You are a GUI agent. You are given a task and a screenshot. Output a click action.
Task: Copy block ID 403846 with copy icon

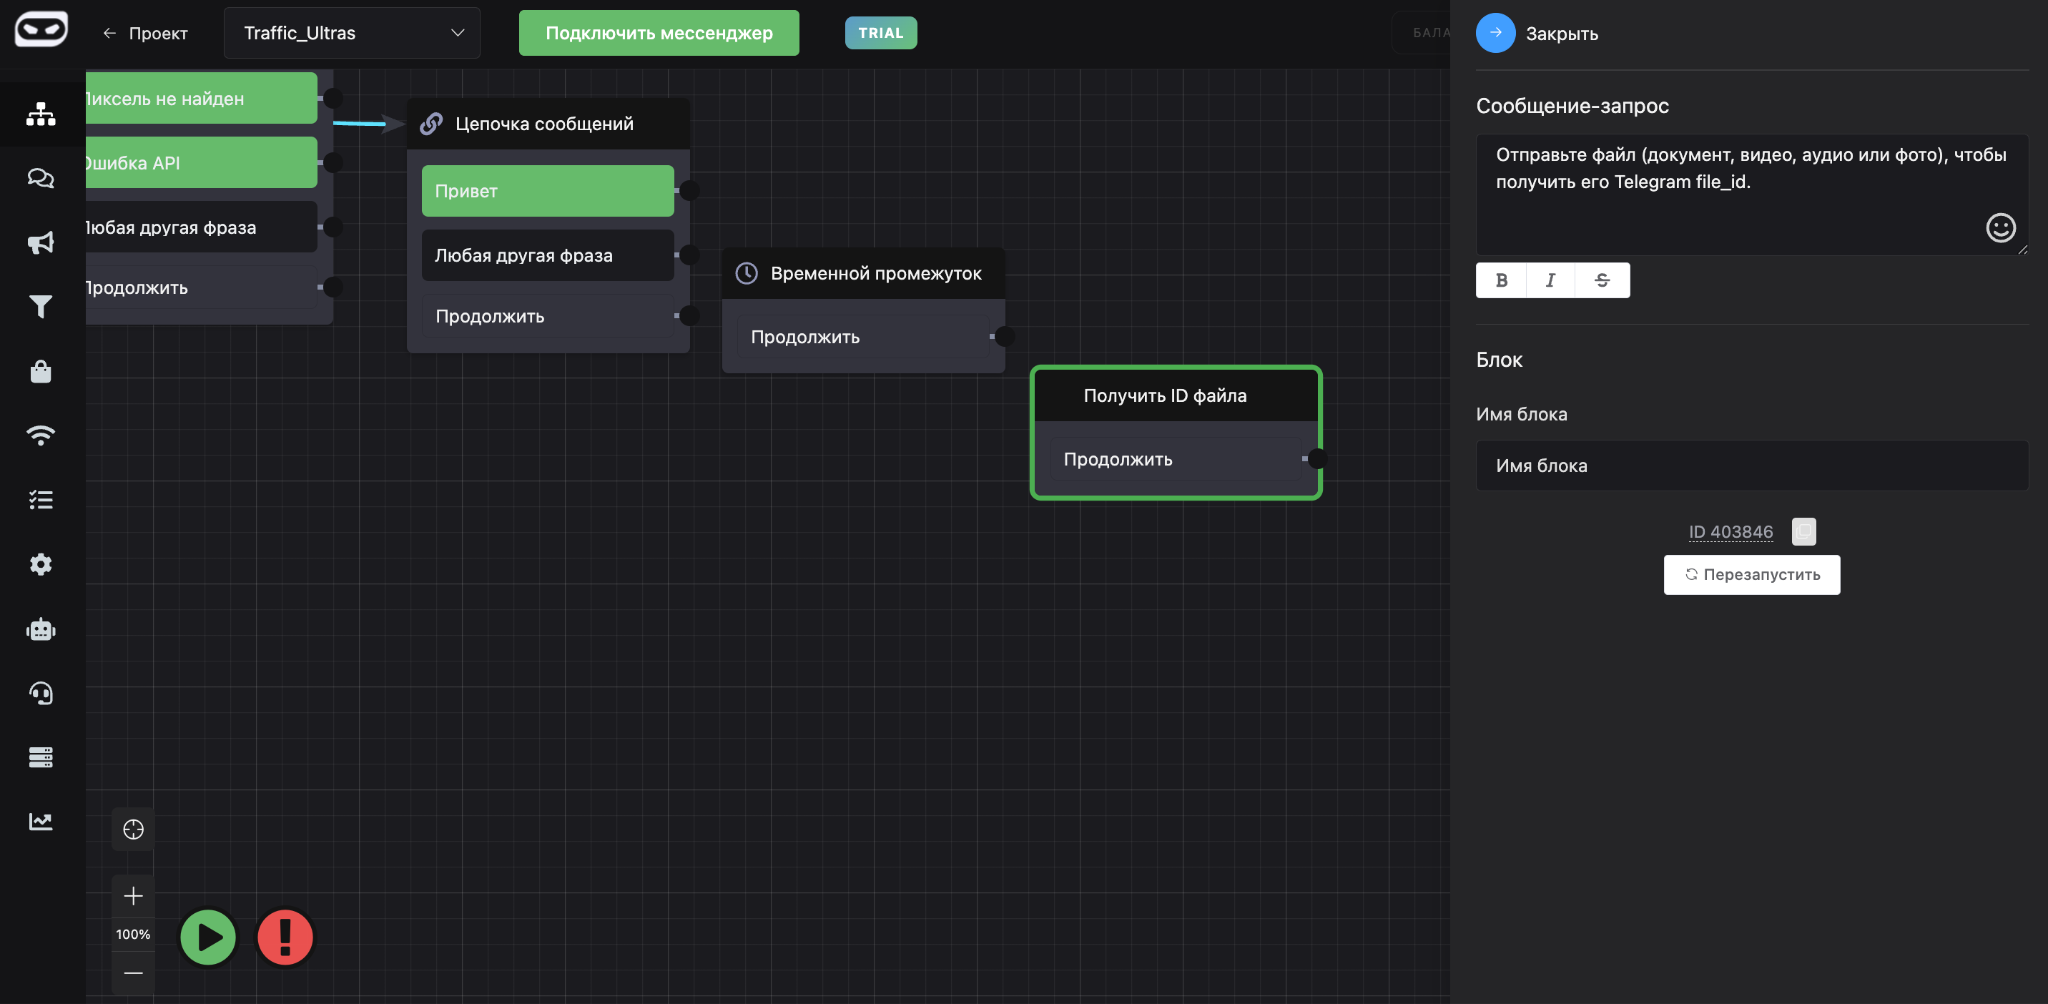1804,531
